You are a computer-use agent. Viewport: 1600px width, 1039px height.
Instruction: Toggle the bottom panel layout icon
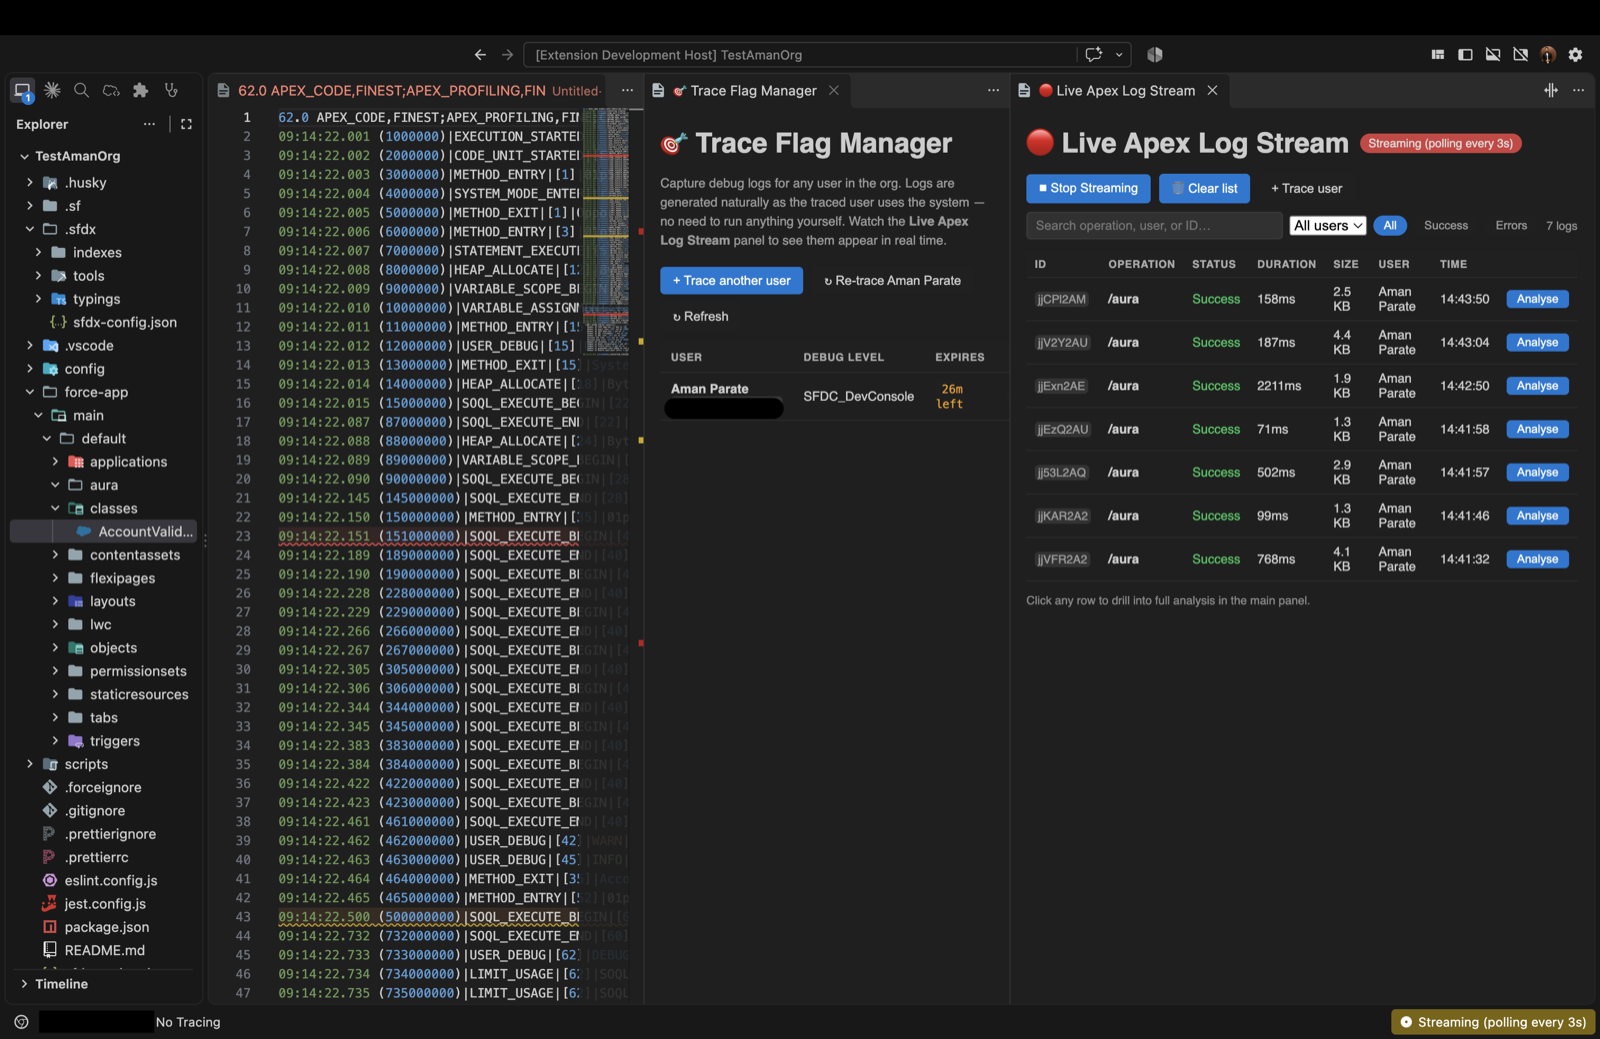[x=1493, y=55]
